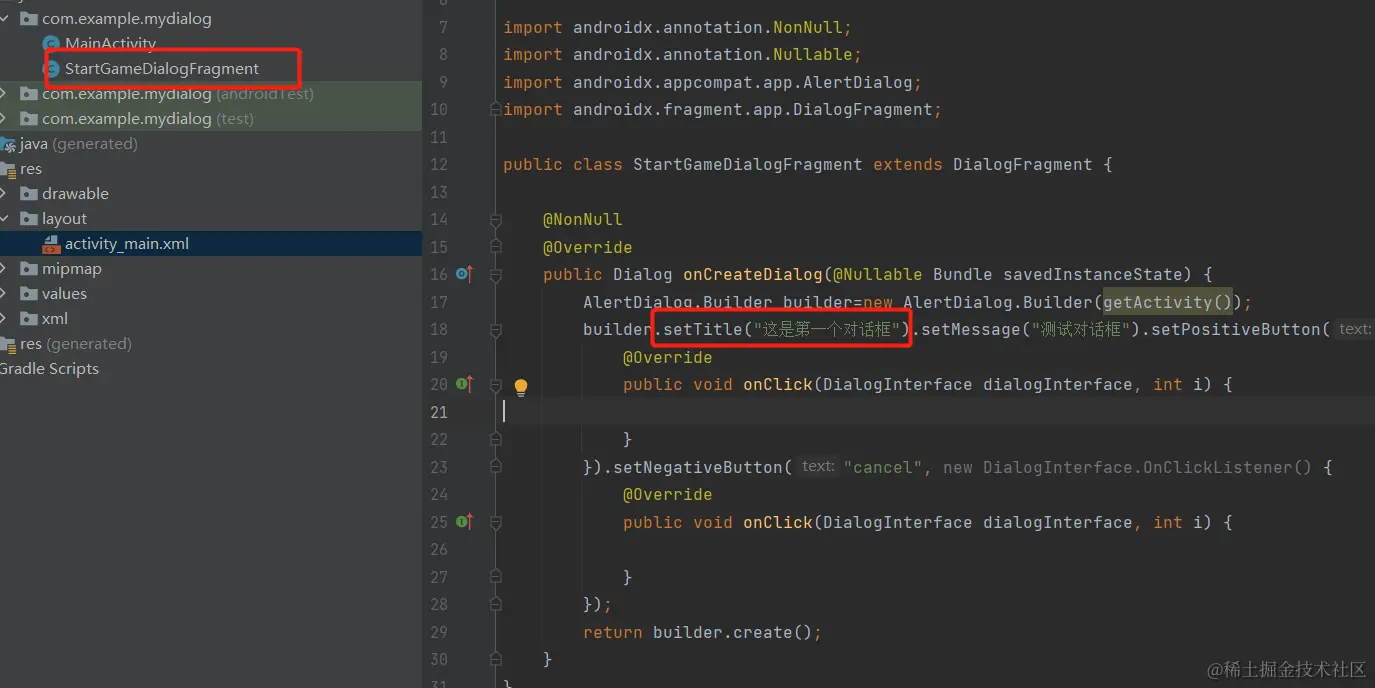Expand the mipmap folder arrow
The width and height of the screenshot is (1375, 688).
click(x=5, y=269)
